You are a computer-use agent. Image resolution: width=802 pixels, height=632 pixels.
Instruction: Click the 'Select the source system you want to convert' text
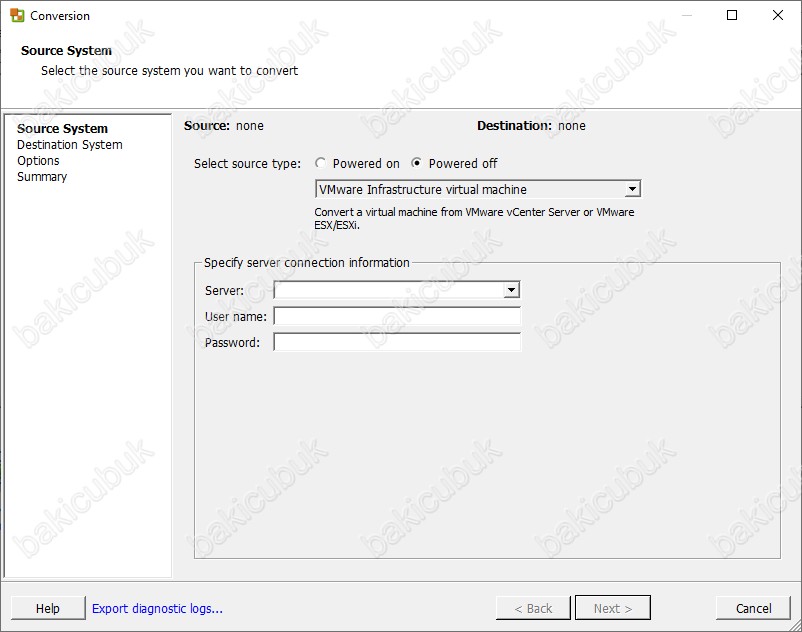[x=169, y=71]
